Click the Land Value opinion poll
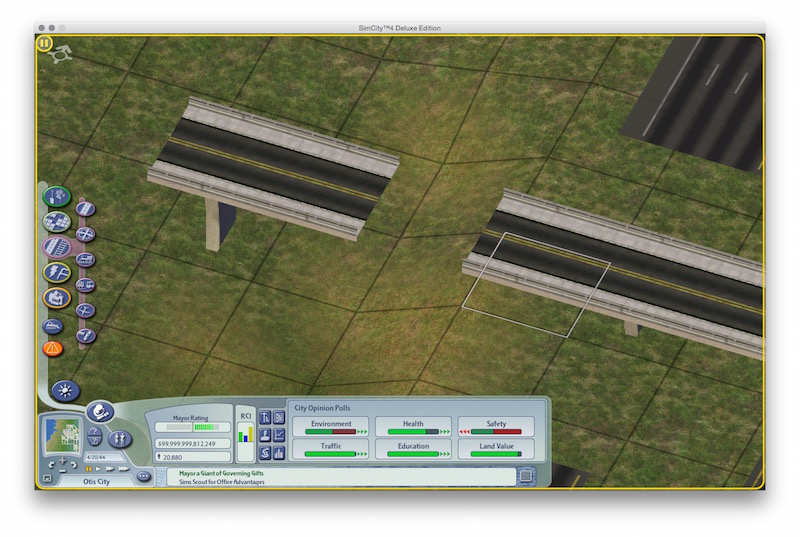Screen dimensions: 800x537 (x=496, y=449)
